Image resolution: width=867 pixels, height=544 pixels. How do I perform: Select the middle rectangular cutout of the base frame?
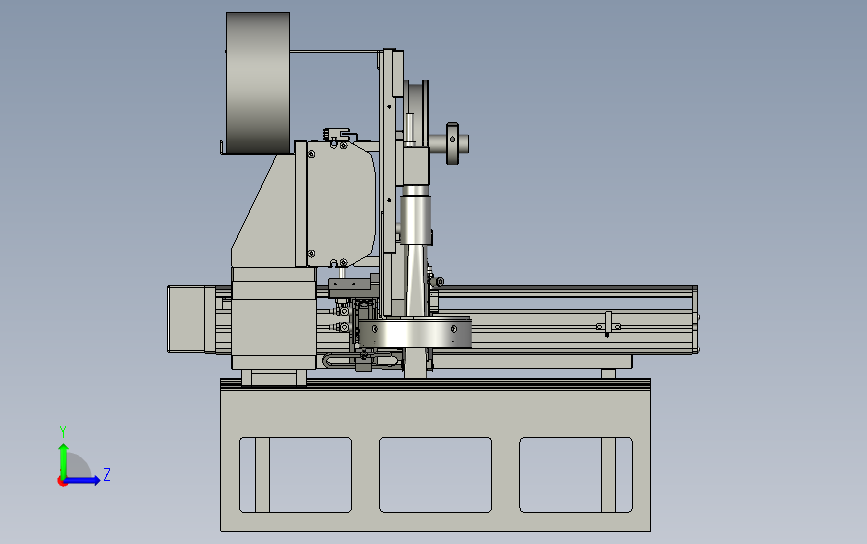435,475
